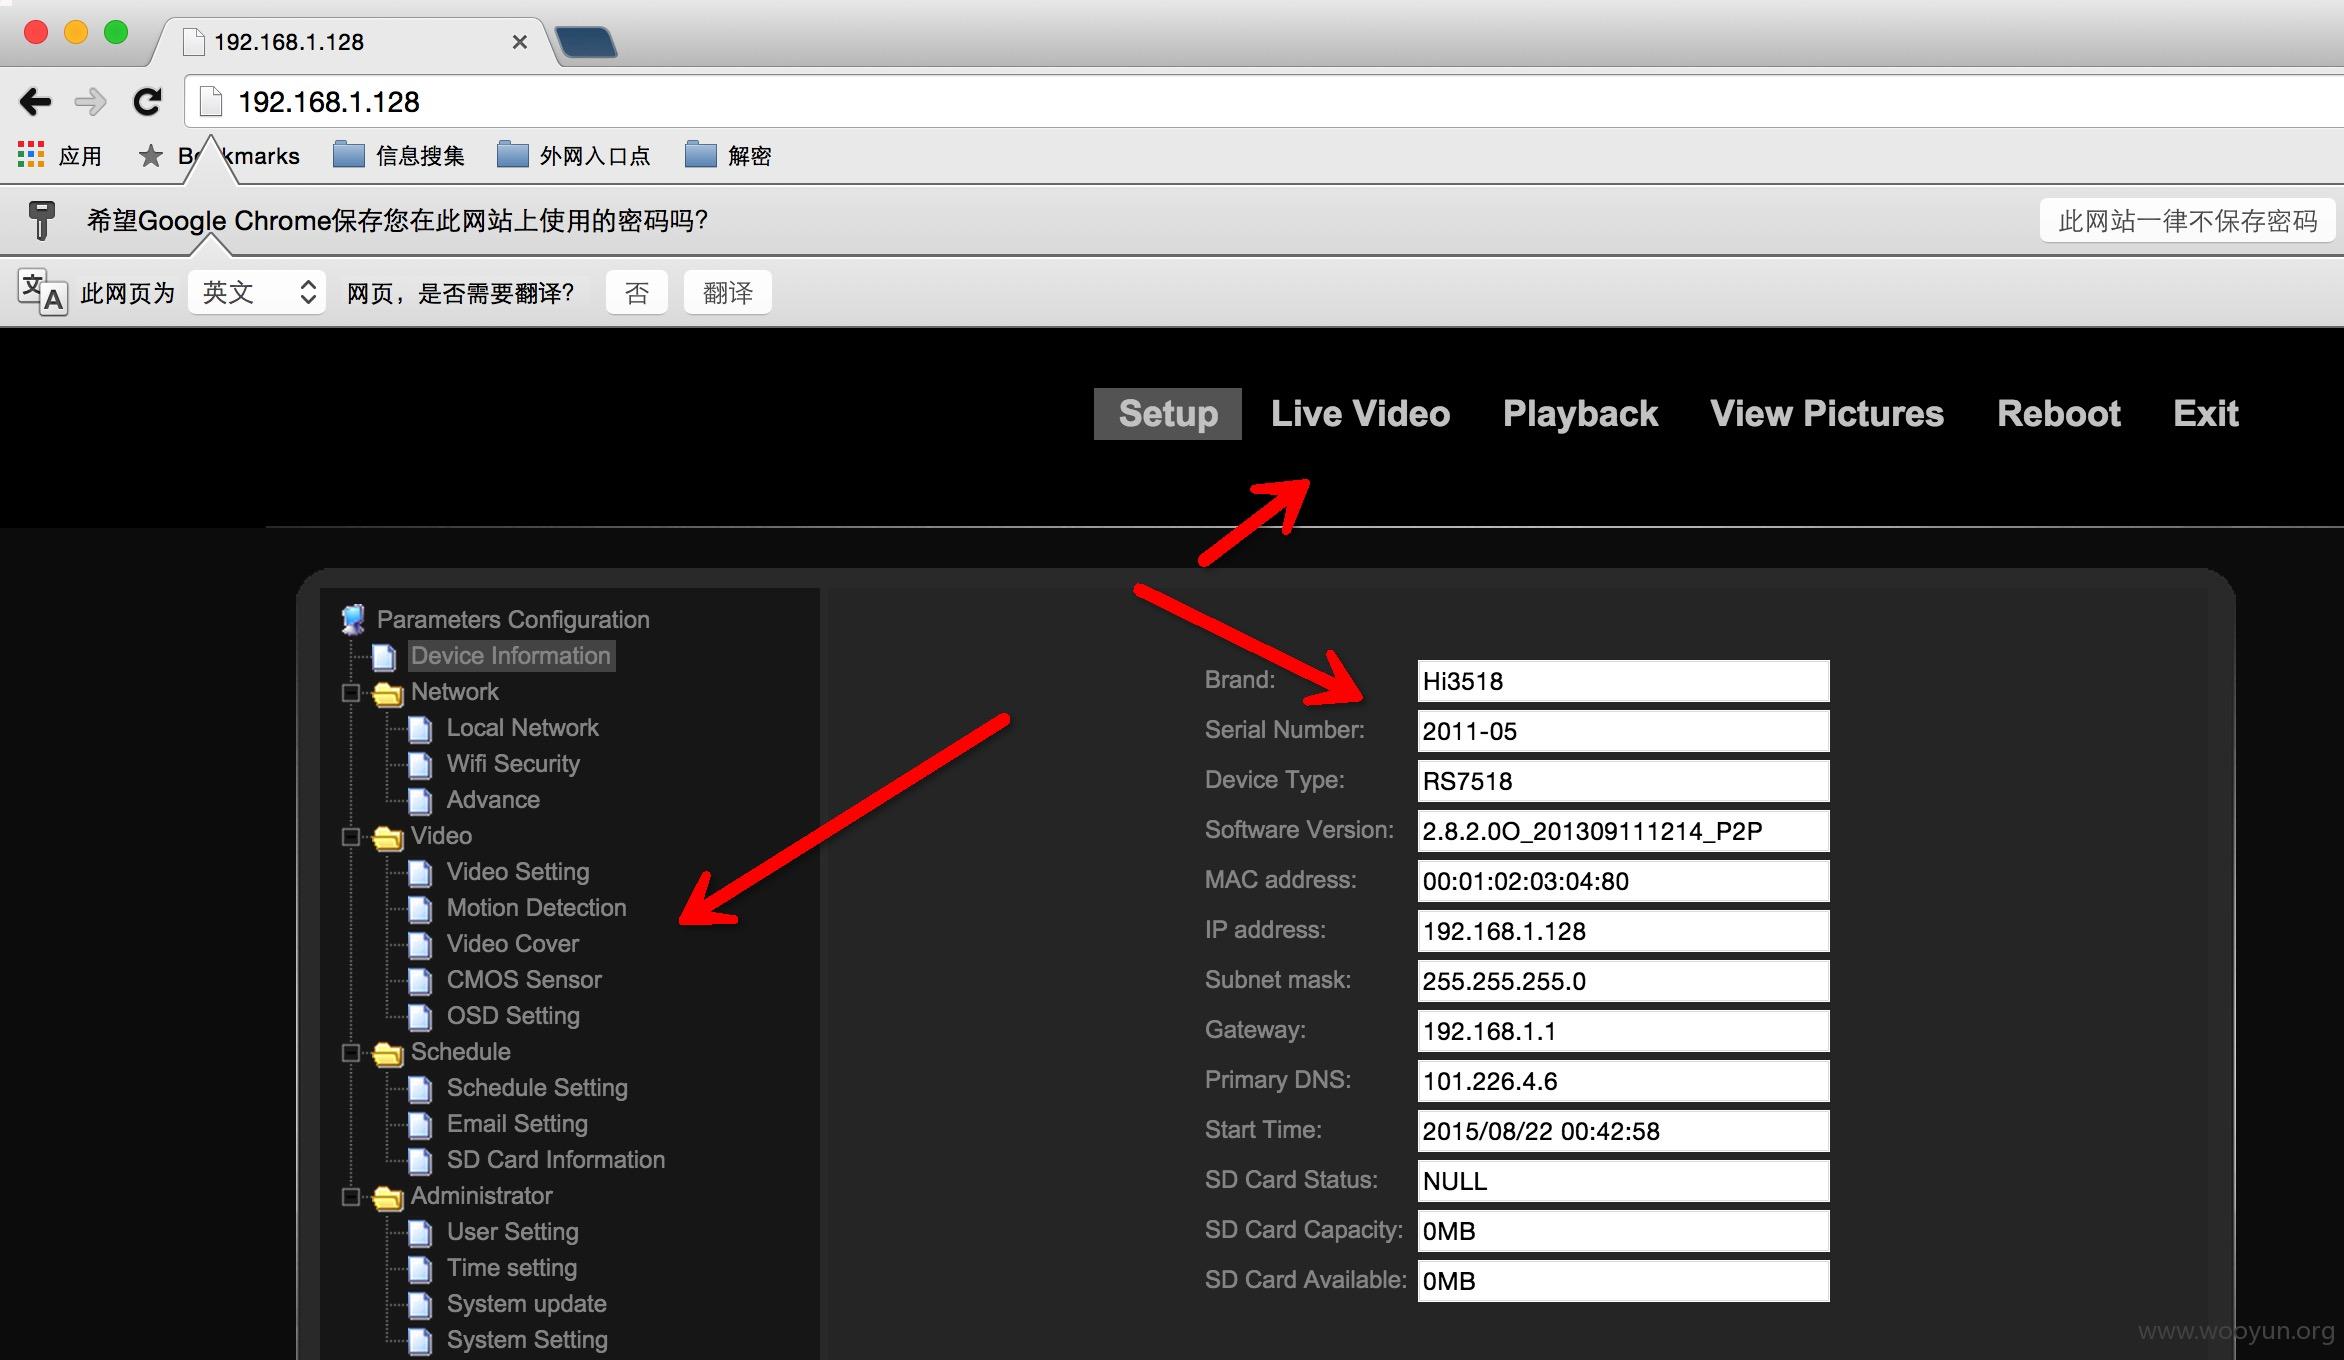The image size is (2344, 1360).
Task: Open the page language dropdown 英文
Action: [257, 292]
